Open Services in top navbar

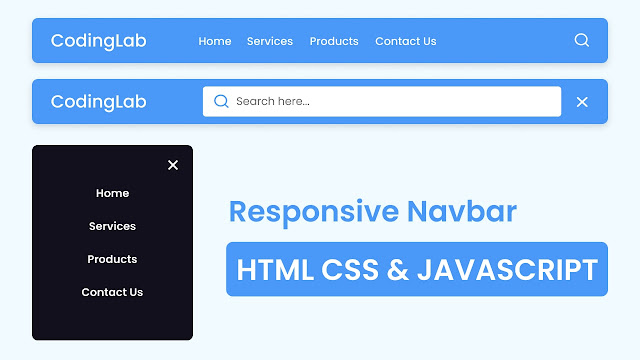(x=270, y=41)
